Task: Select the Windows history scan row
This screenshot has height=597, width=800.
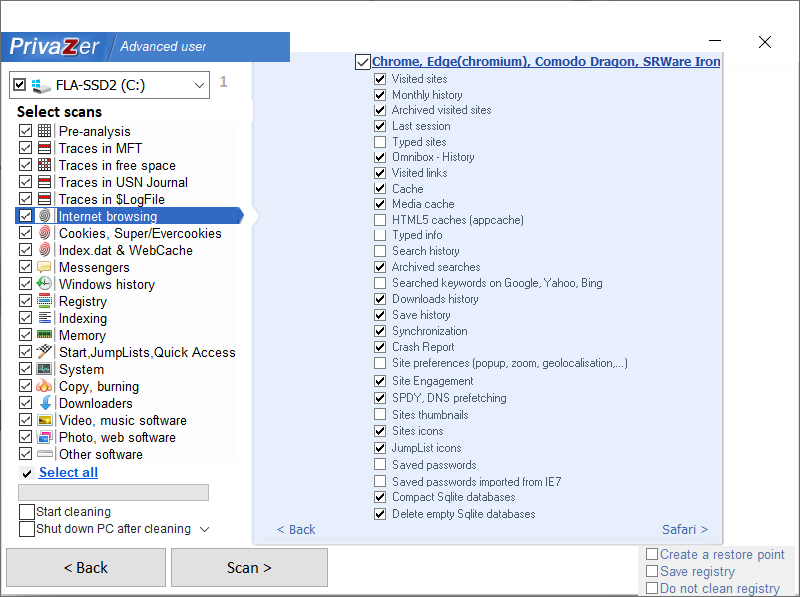Action: coord(129,284)
